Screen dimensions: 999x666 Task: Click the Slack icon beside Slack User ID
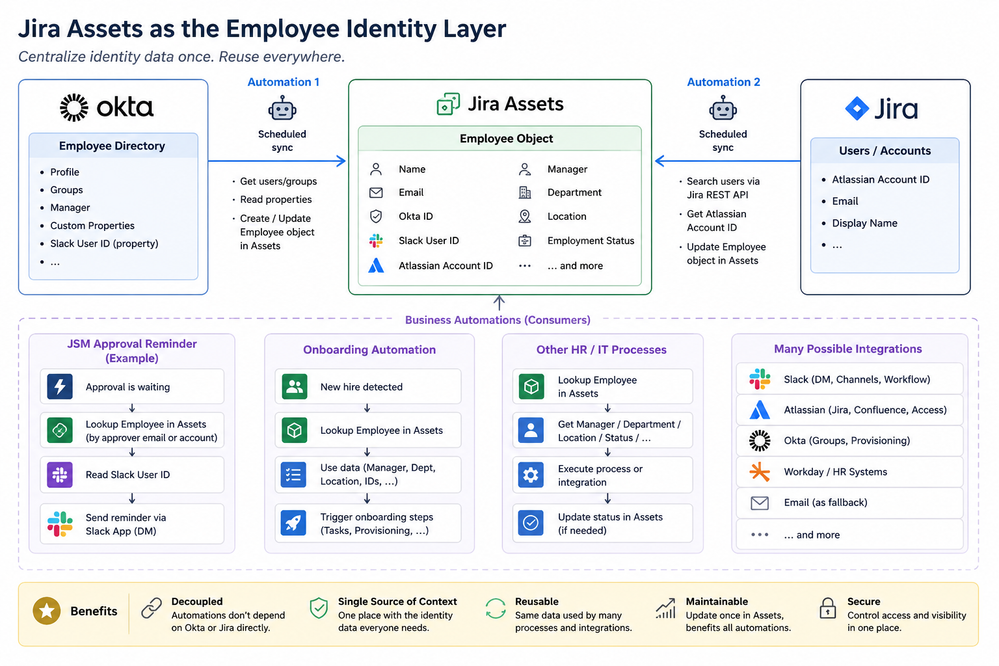376,240
